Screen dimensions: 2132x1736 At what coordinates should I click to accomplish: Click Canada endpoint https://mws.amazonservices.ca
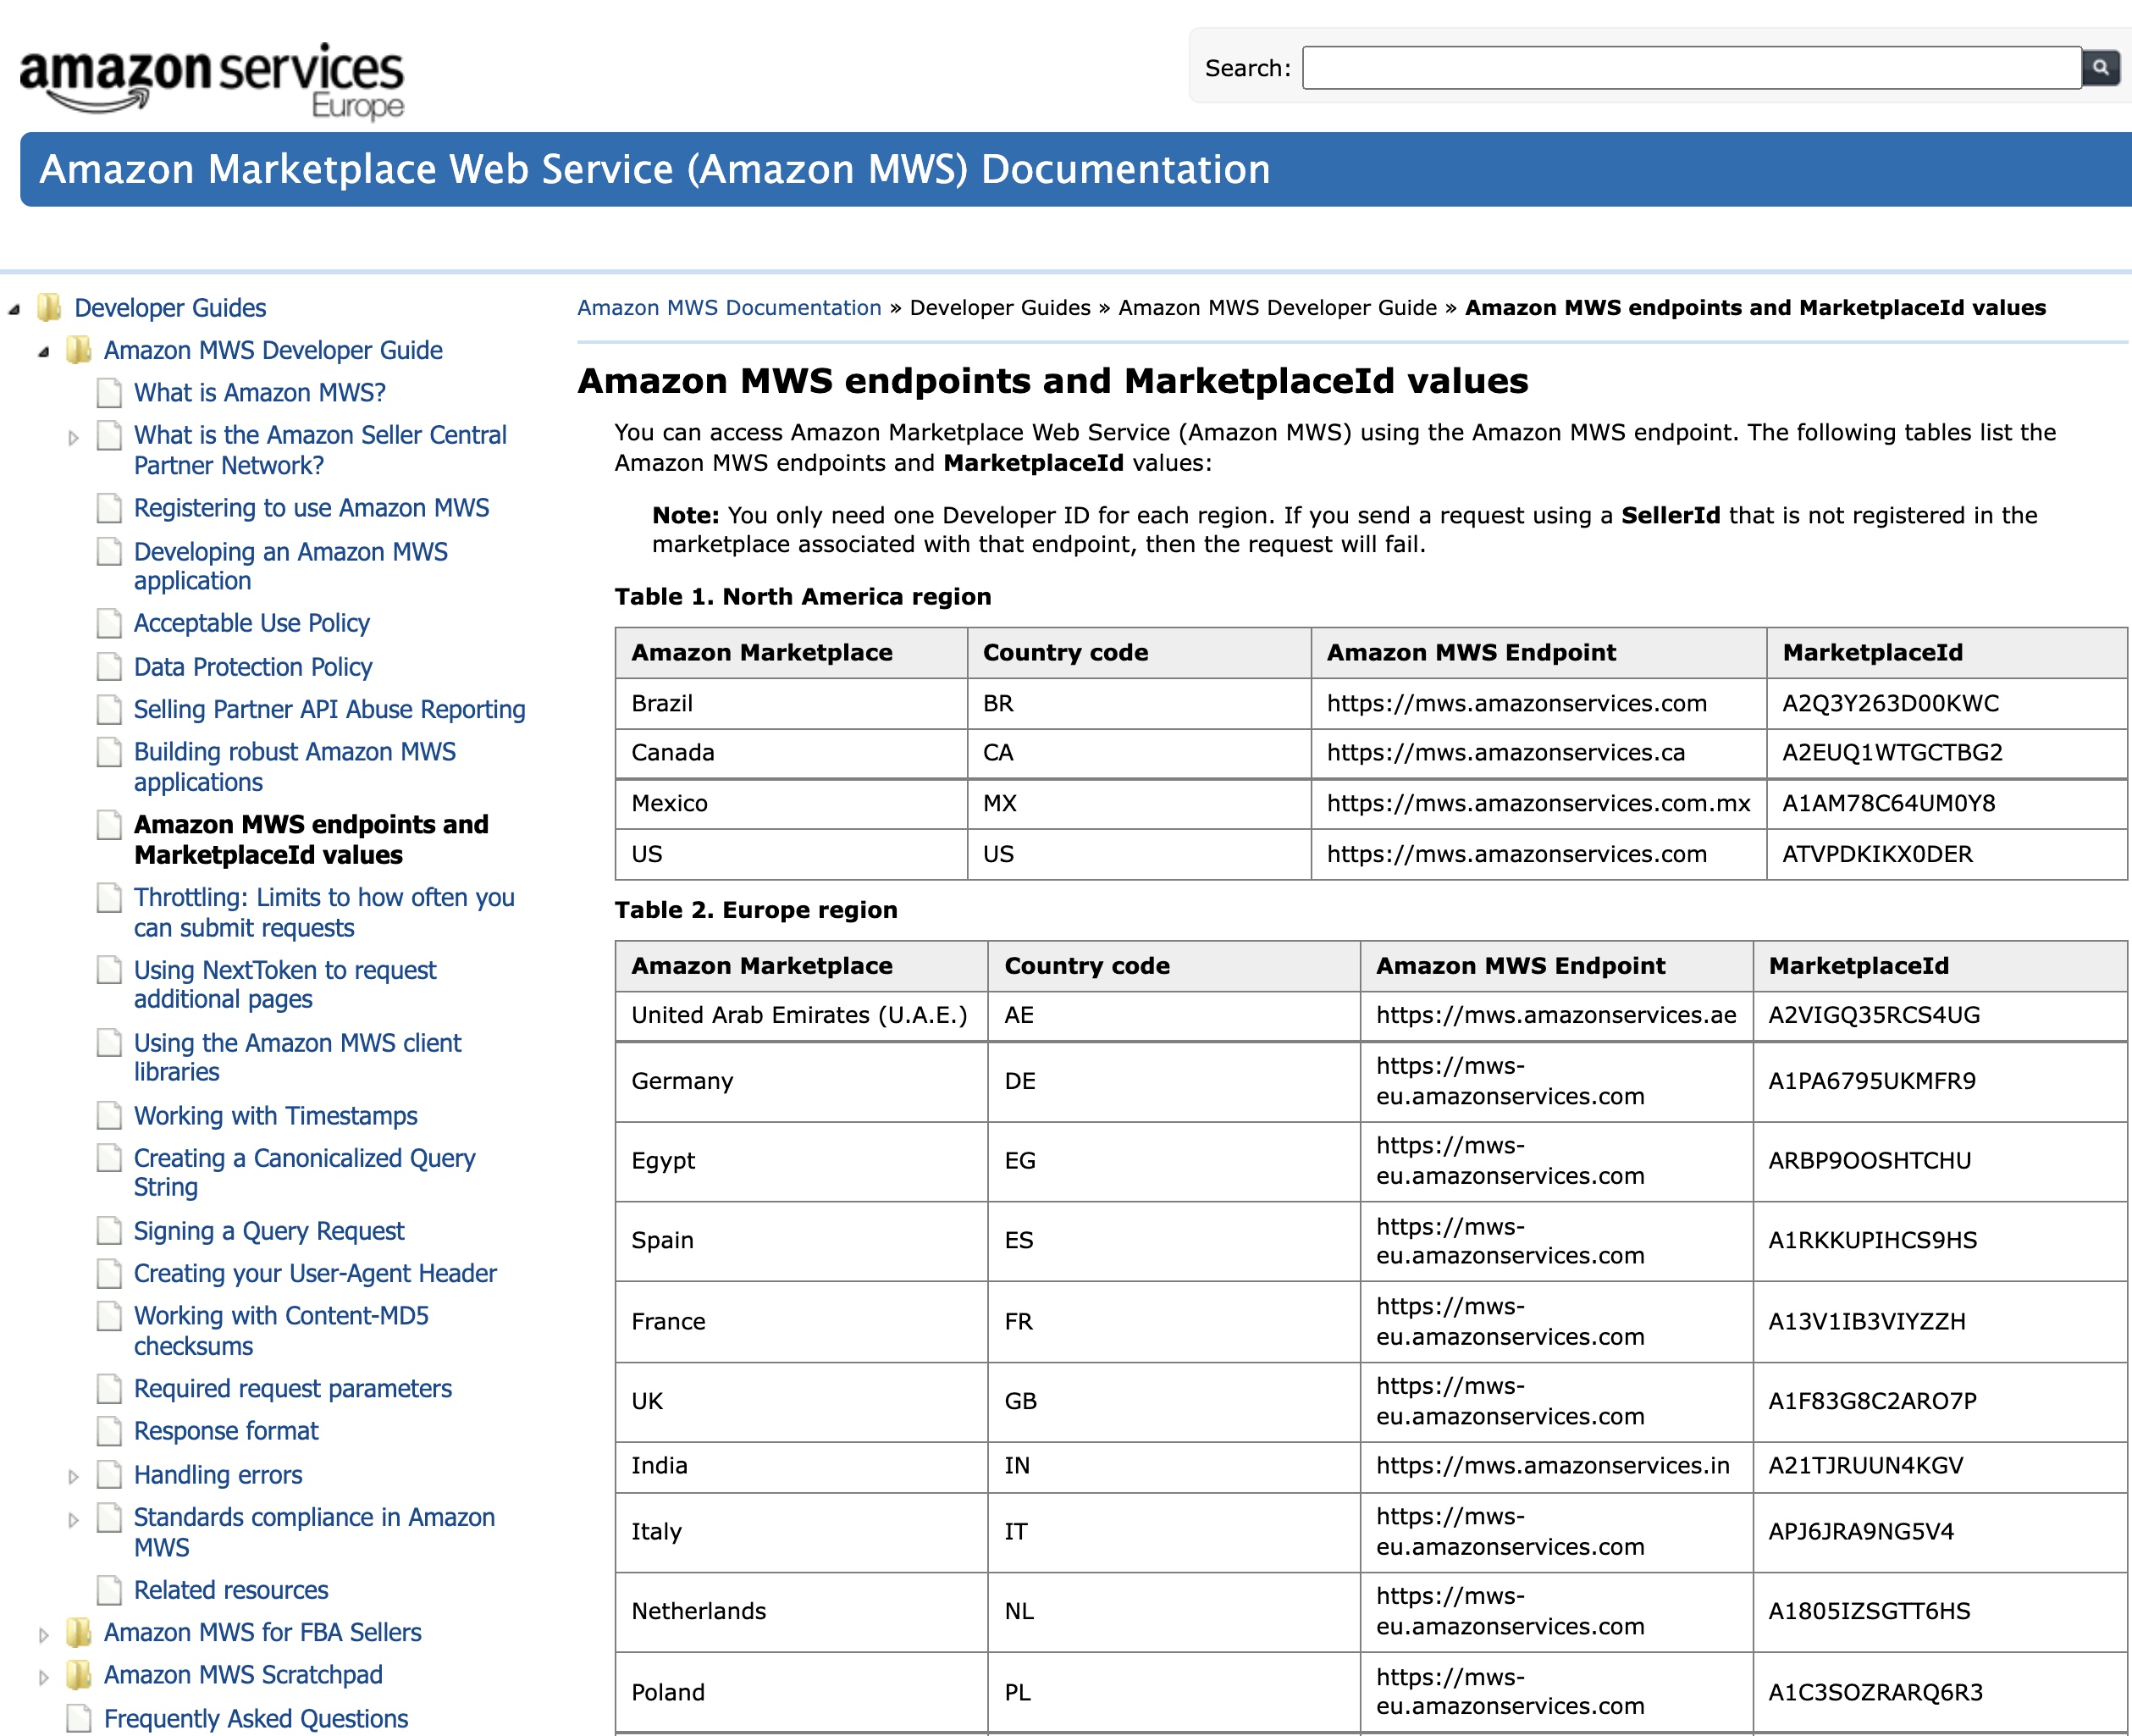tap(1506, 752)
